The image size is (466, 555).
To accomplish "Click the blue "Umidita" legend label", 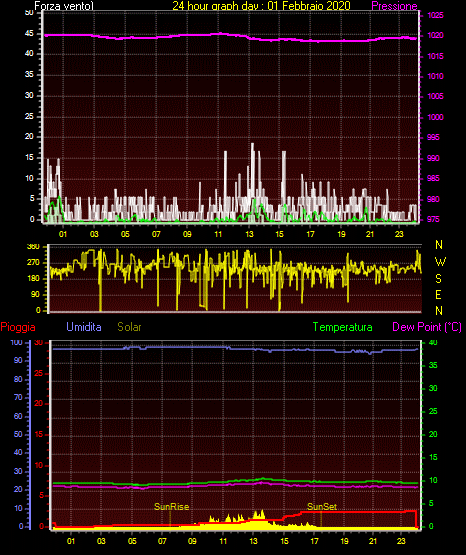I will (x=84, y=327).
